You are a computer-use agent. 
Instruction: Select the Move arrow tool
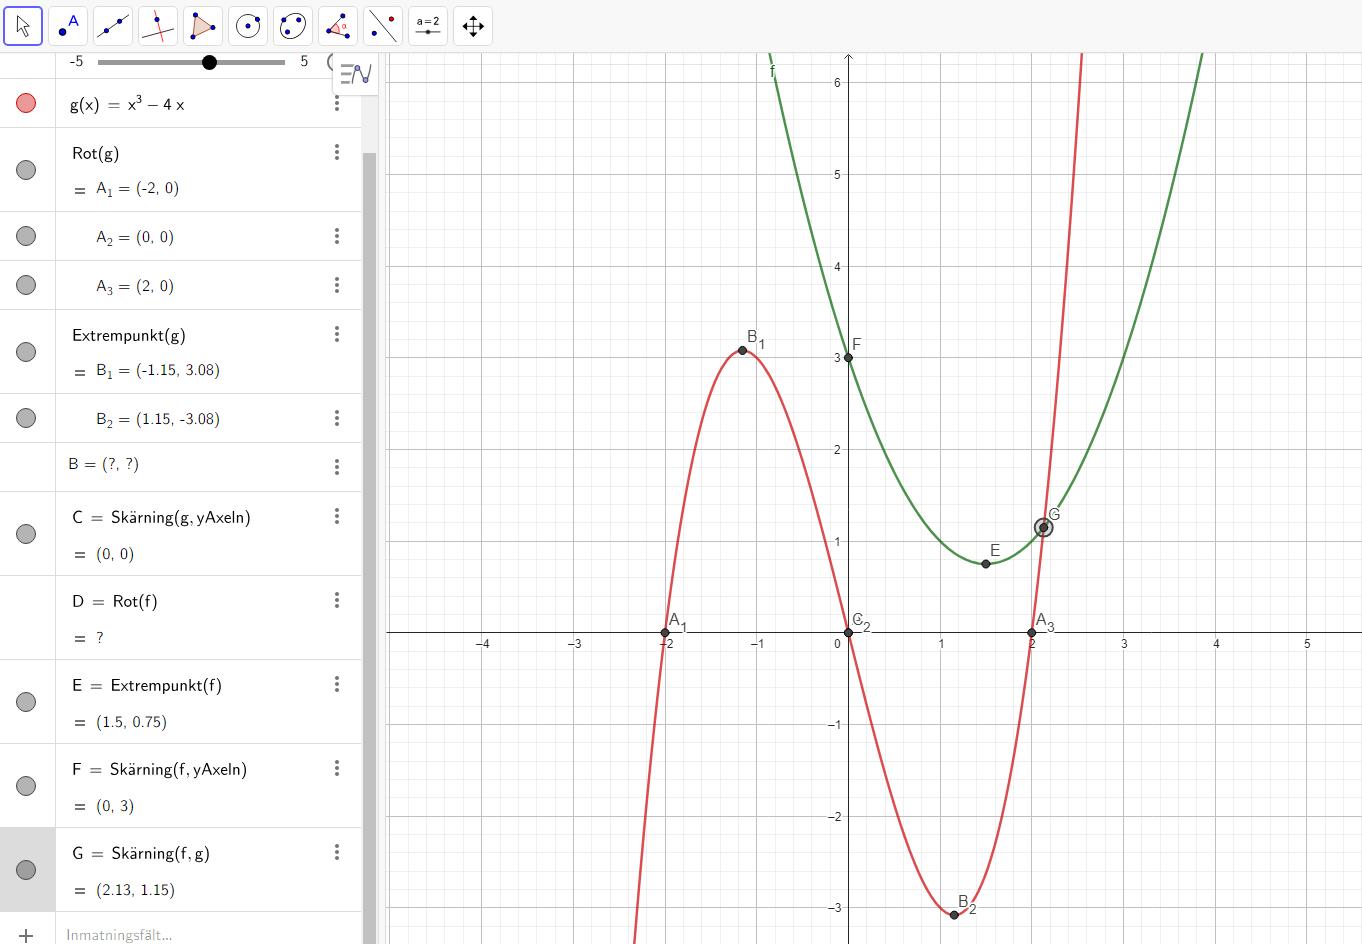(23, 26)
